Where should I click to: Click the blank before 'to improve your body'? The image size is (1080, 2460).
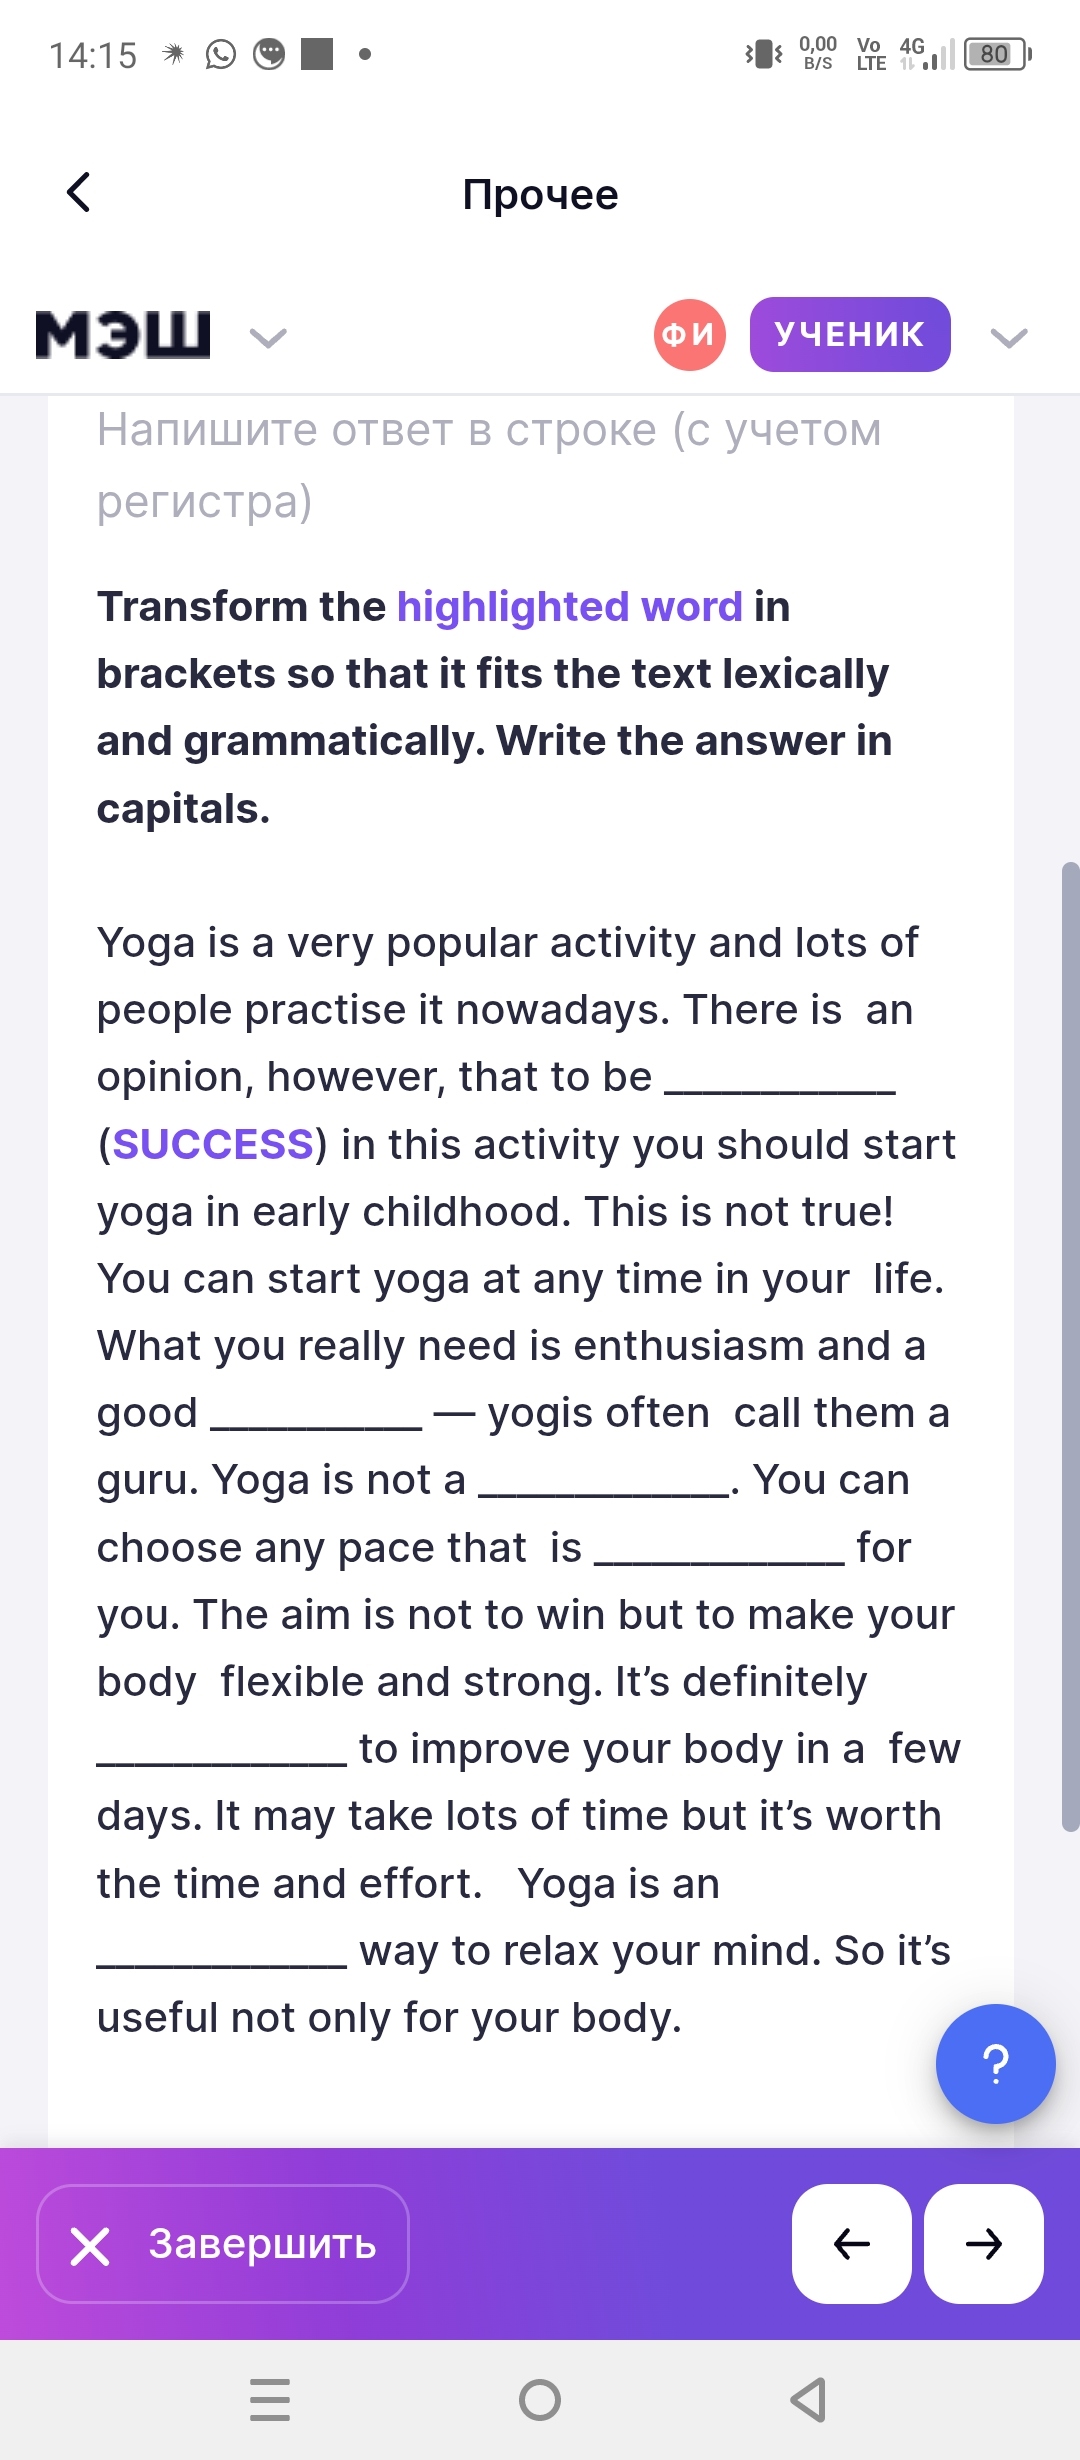click(222, 1751)
